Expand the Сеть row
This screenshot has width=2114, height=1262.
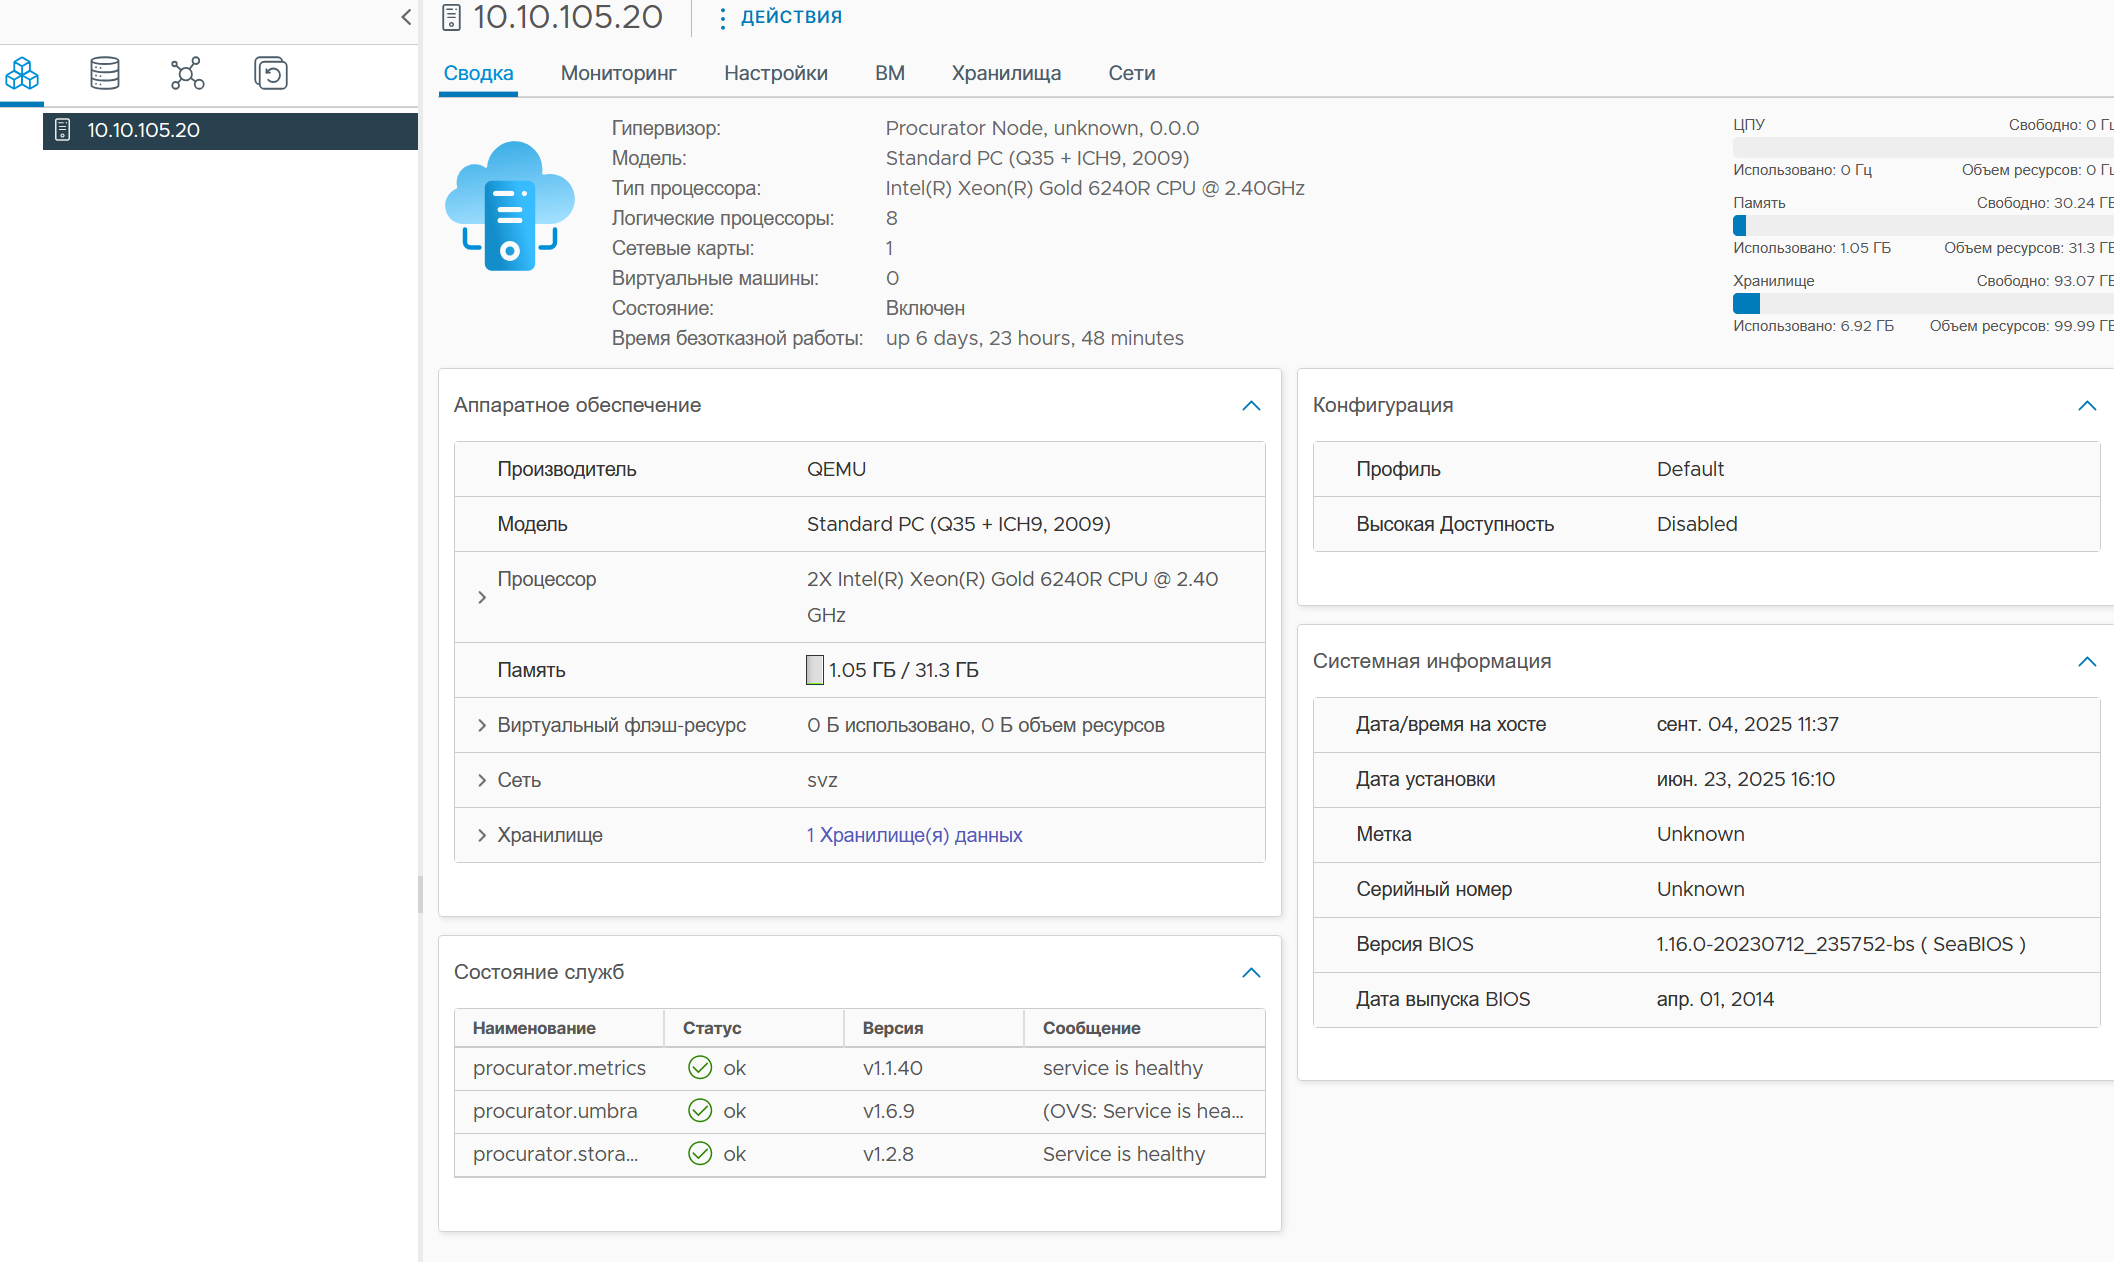[x=482, y=780]
